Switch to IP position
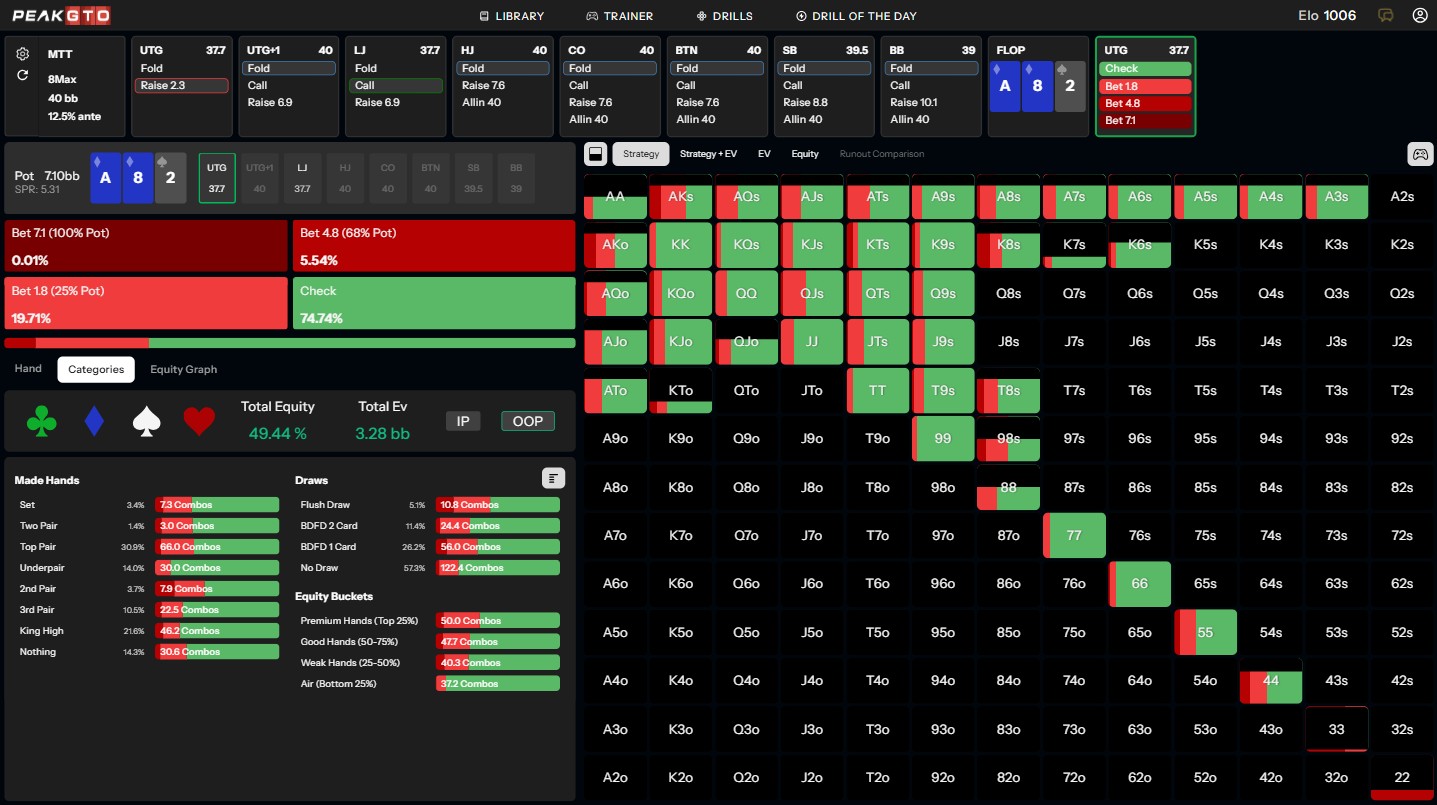This screenshot has width=1437, height=805. pos(463,421)
